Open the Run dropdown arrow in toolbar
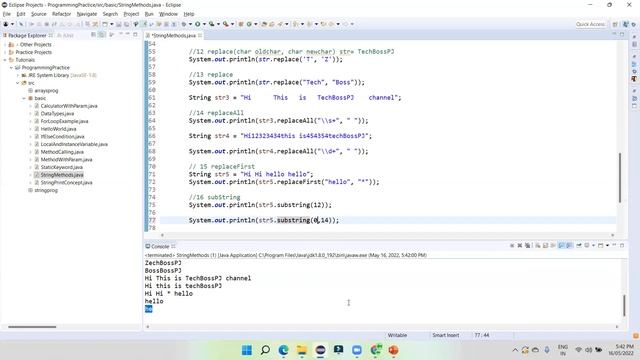Image resolution: width=640 pixels, height=360 pixels. (204, 24)
